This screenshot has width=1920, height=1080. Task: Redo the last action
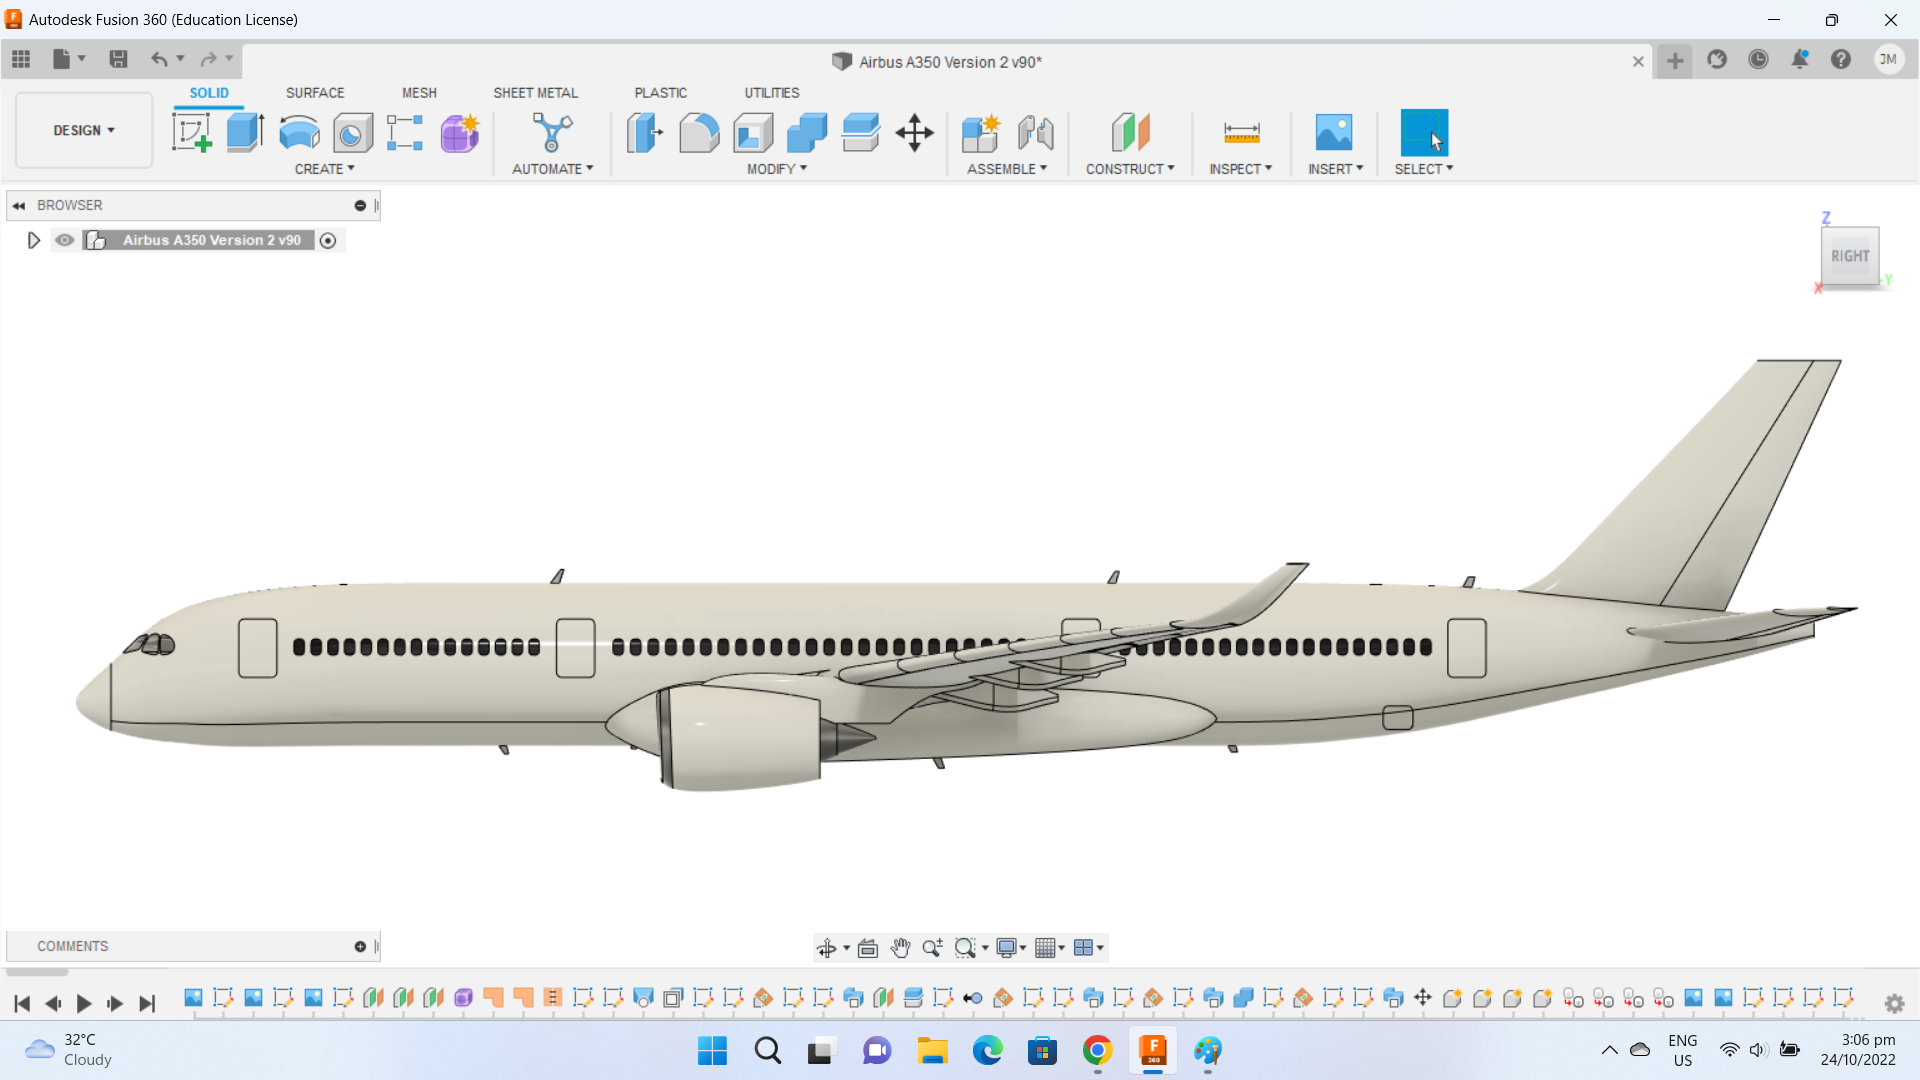(x=208, y=59)
